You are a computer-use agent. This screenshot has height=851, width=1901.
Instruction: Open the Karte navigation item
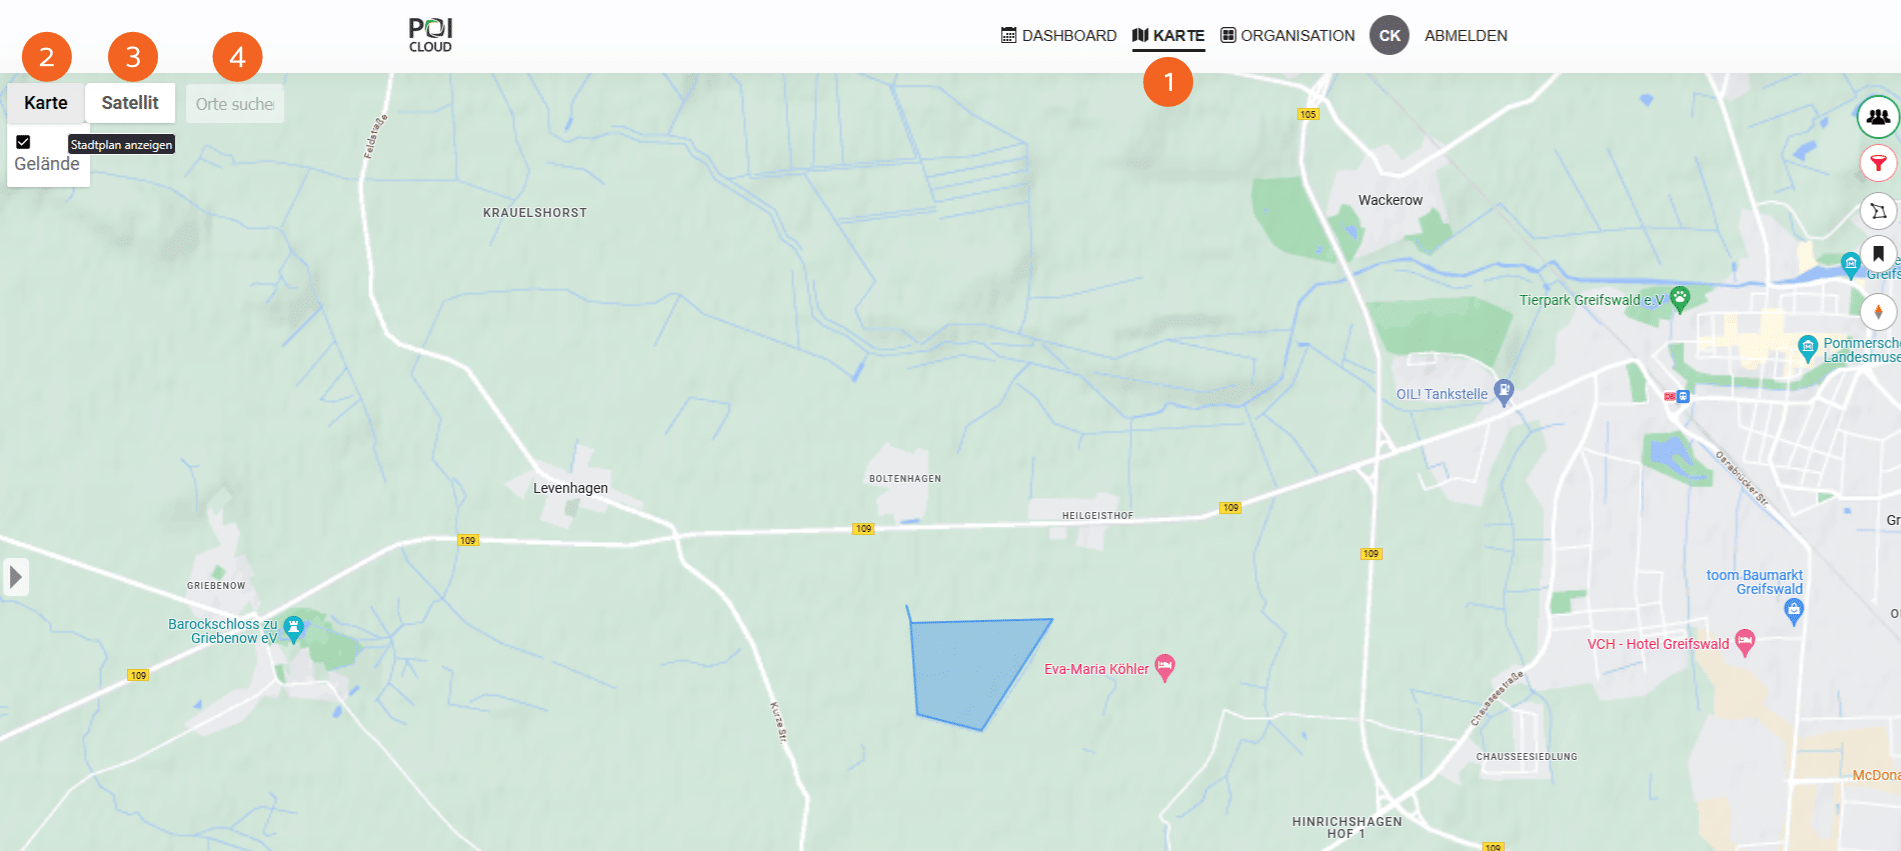[x=1168, y=35]
